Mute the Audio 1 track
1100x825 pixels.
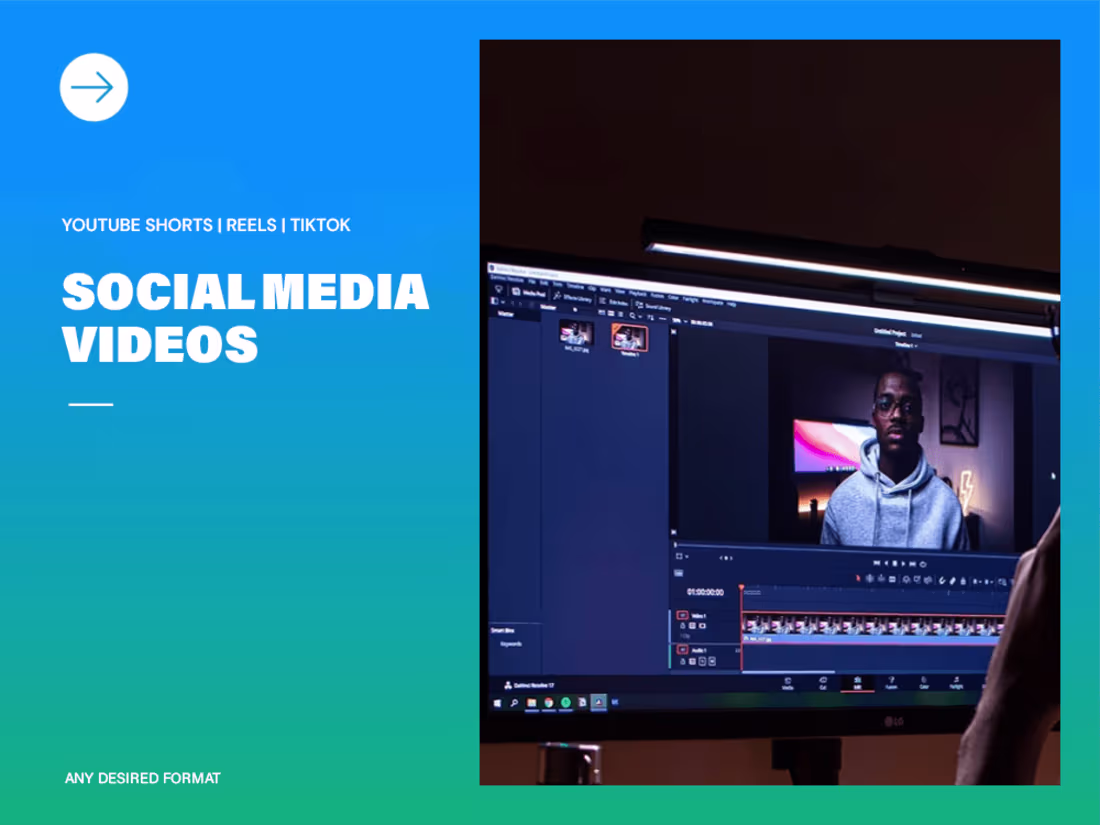coord(702,661)
